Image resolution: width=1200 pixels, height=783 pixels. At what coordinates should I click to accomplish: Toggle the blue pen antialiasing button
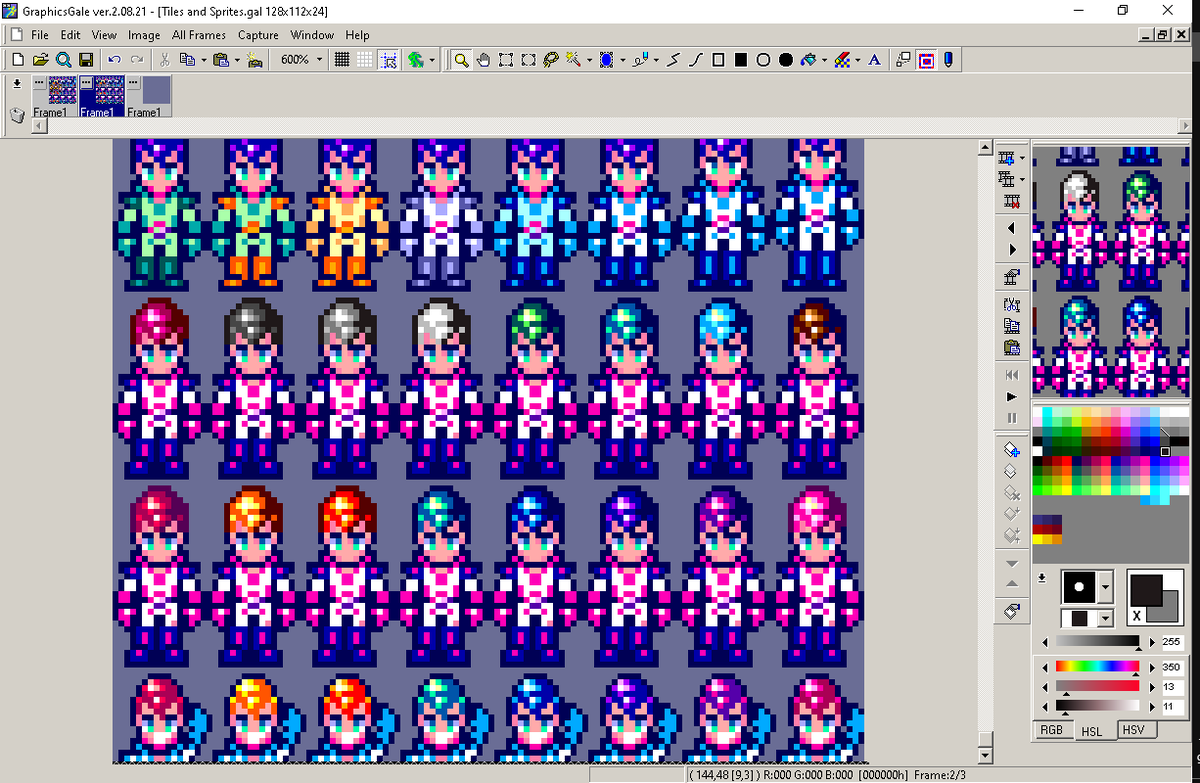pyautogui.click(x=947, y=60)
